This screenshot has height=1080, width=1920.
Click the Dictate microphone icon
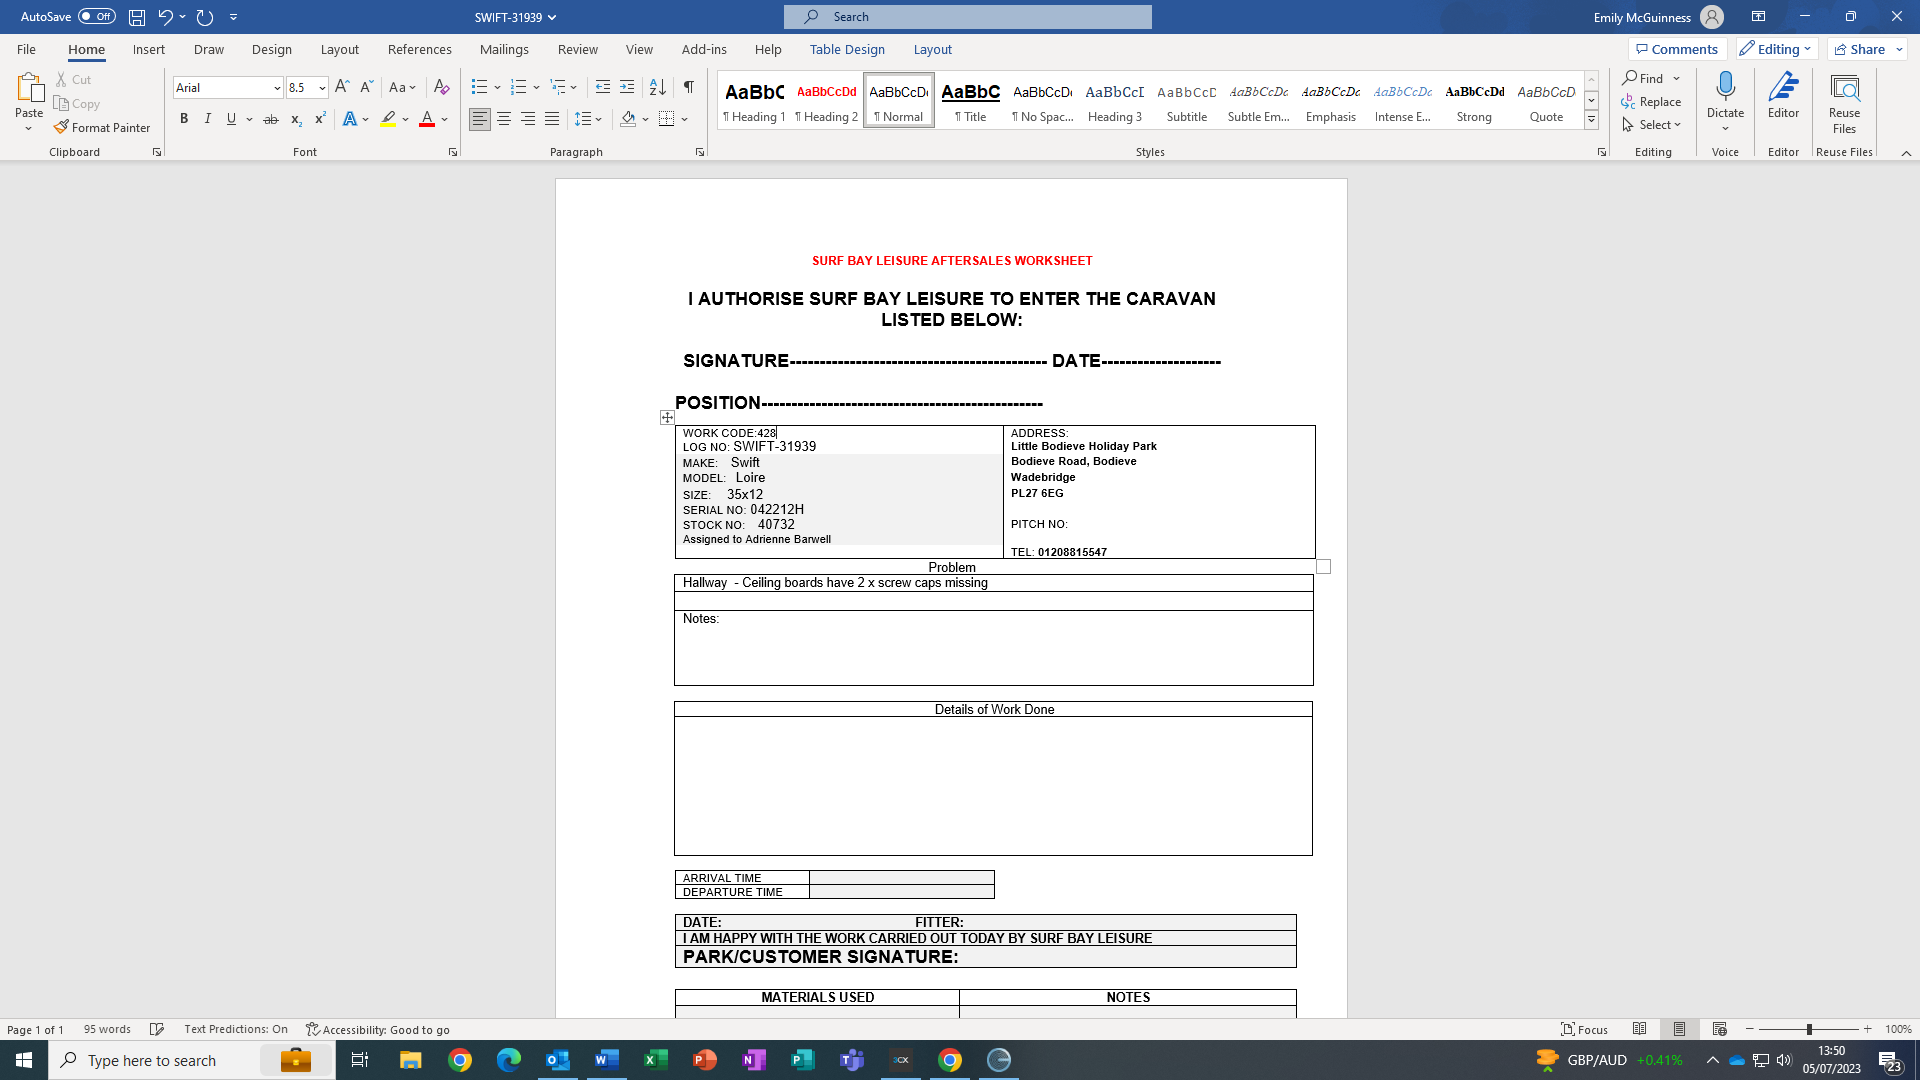(1725, 87)
